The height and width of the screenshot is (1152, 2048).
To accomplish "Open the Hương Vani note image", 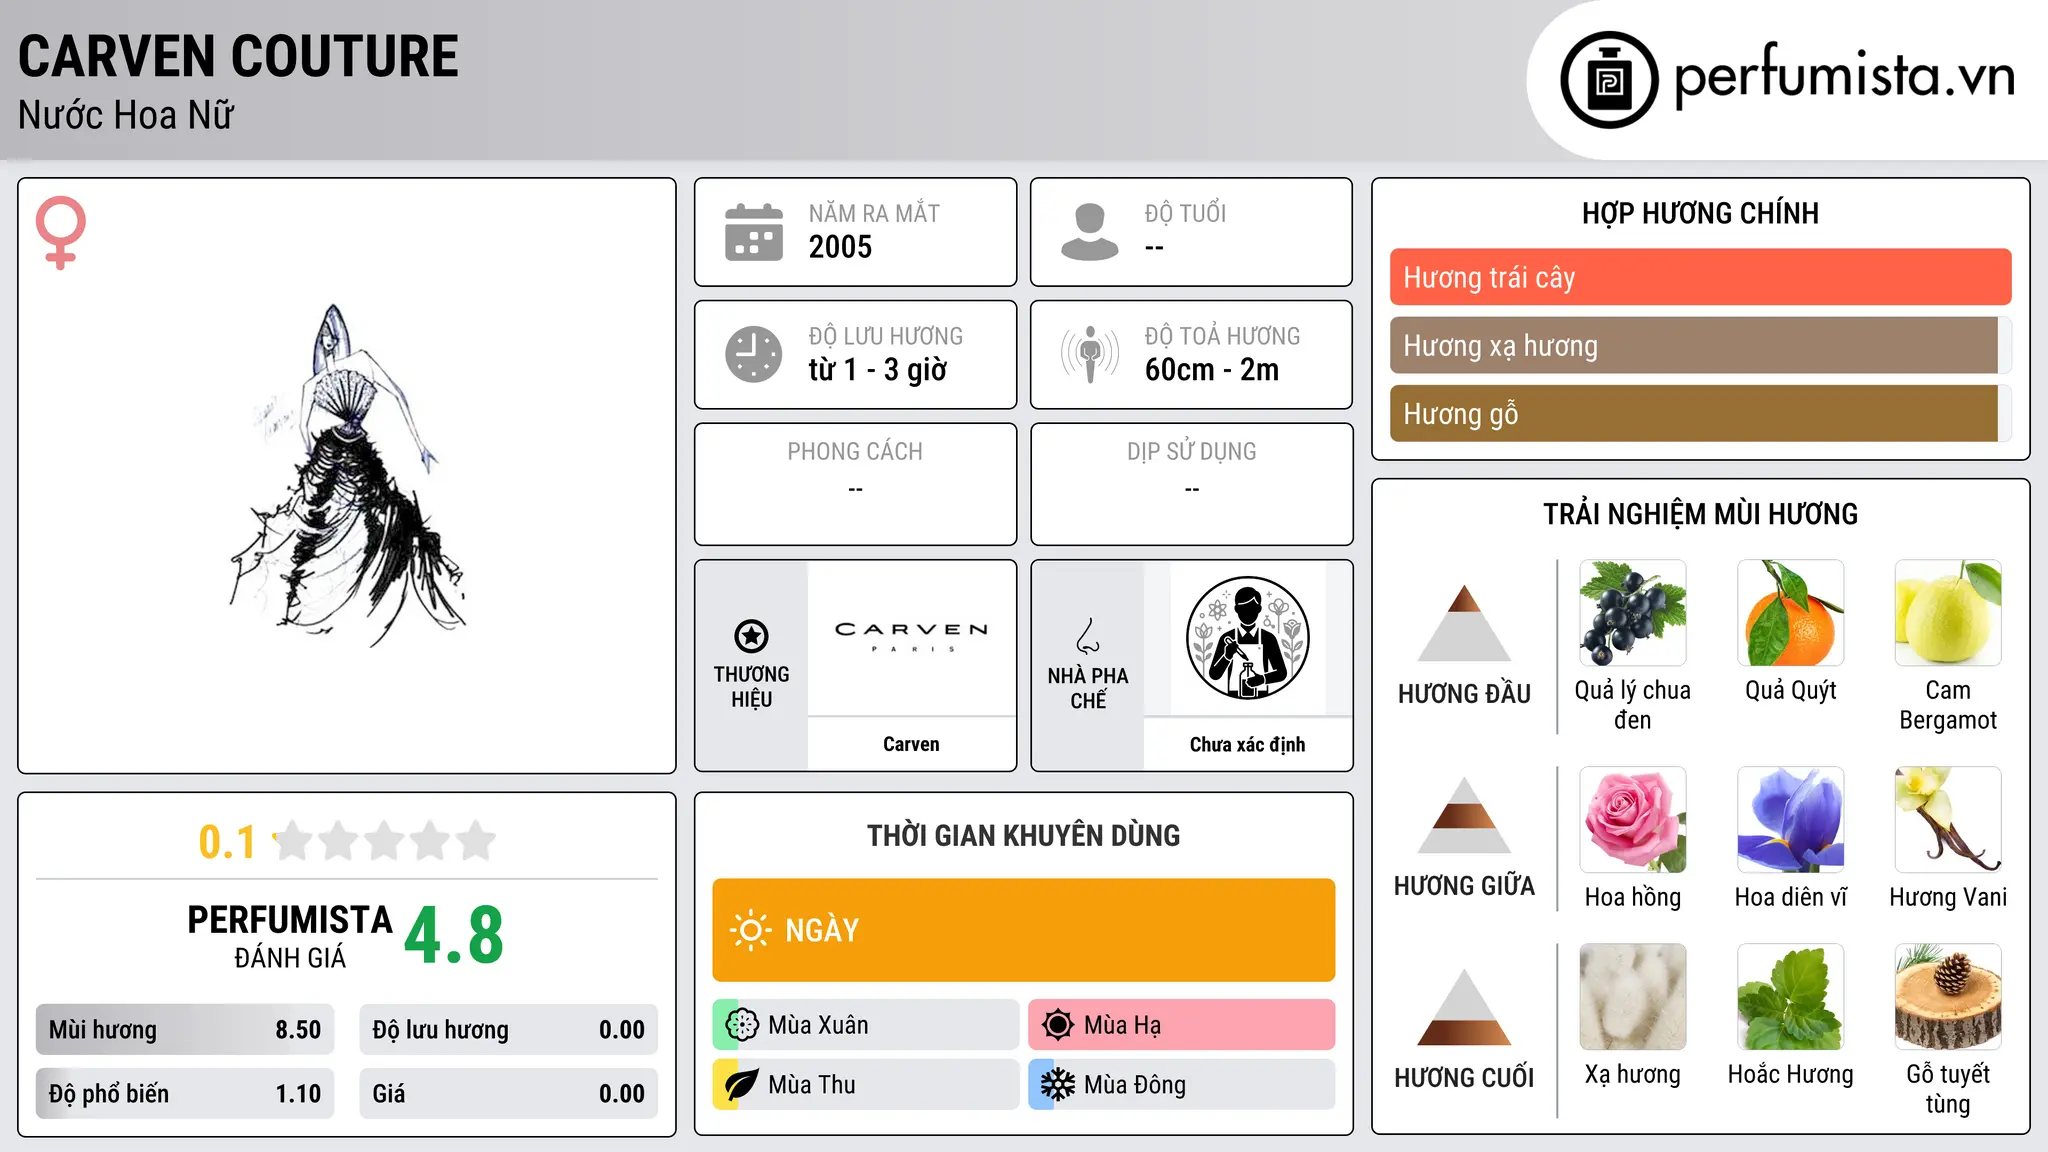I will click(x=1948, y=820).
